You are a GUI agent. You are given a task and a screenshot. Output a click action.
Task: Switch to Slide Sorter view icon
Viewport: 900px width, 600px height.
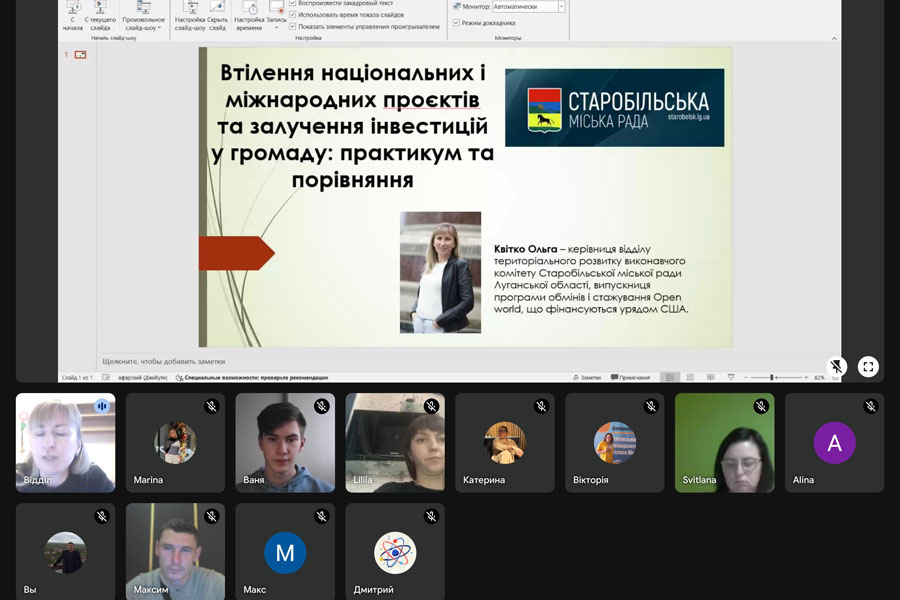pyautogui.click(x=690, y=378)
